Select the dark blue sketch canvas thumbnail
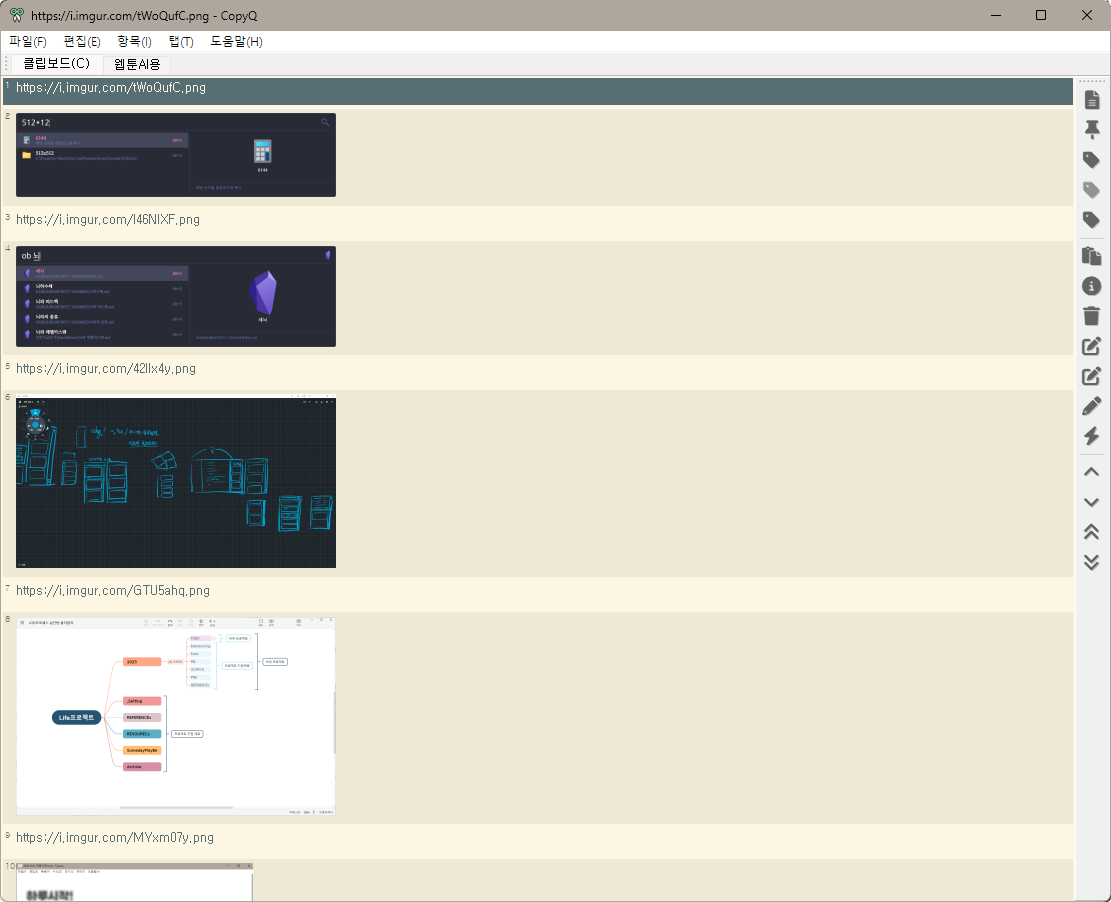This screenshot has width=1111, height=902. pyautogui.click(x=176, y=481)
